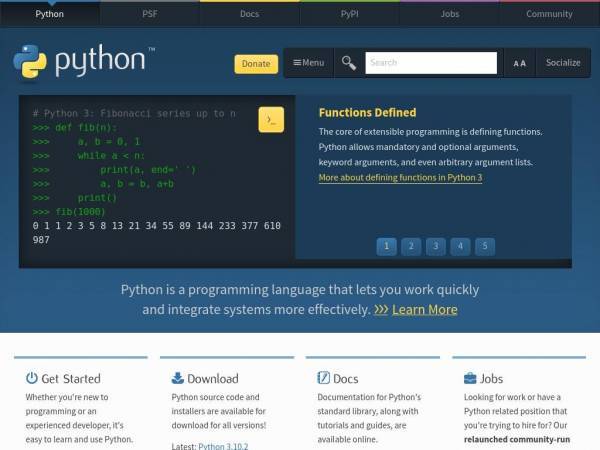Viewport: 600px width, 450px height.
Task: Open the Menu dropdown
Action: (x=309, y=63)
